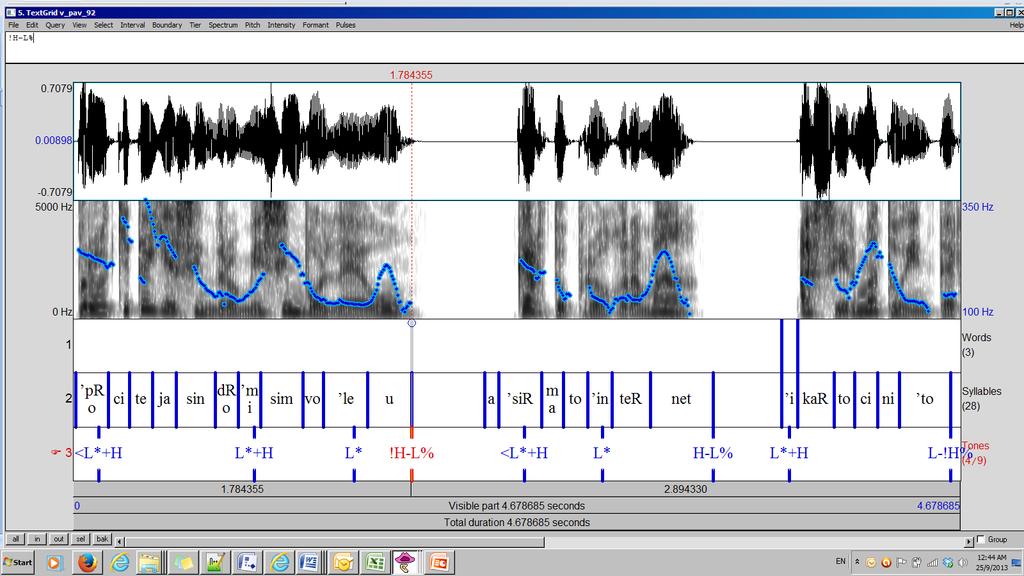The width and height of the screenshot is (1024, 576).
Task: Open the Pulses menu
Action: pos(345,25)
